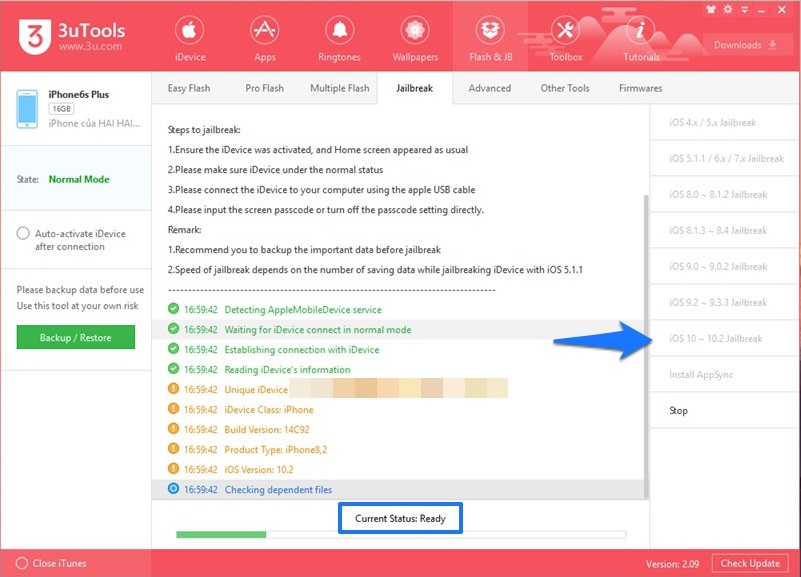The width and height of the screenshot is (801, 577).
Task: Click the warning icon beside Build Version: 14C92
Action: click(173, 428)
